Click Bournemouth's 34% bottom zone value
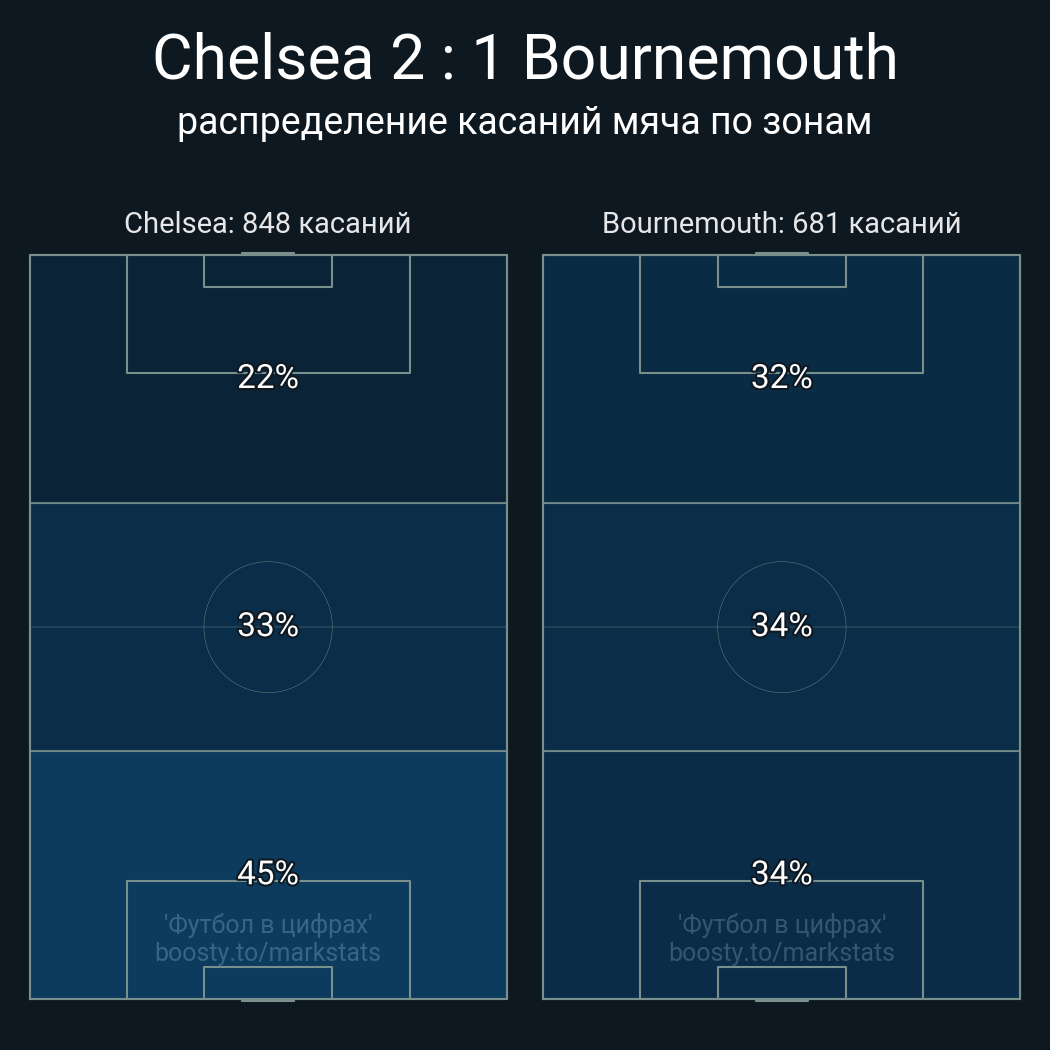This screenshot has height=1050, width=1050. (781, 873)
